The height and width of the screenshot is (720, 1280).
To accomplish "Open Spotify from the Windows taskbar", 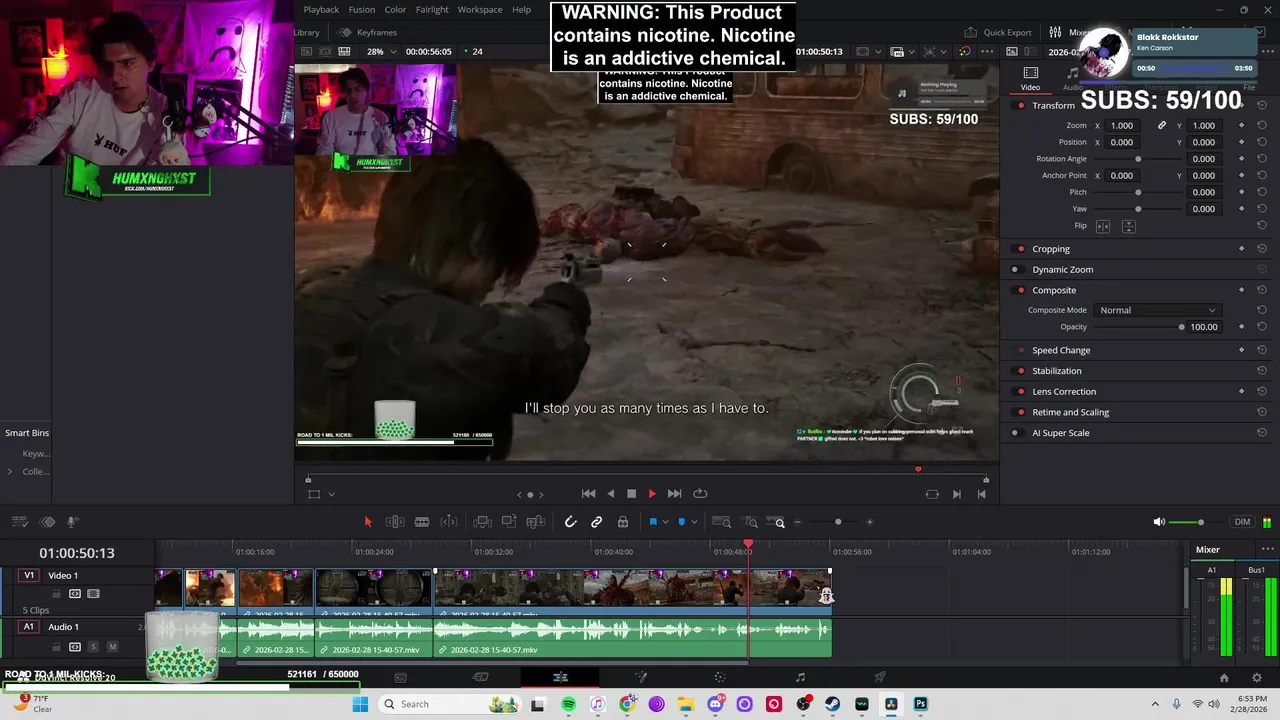I will pos(568,705).
